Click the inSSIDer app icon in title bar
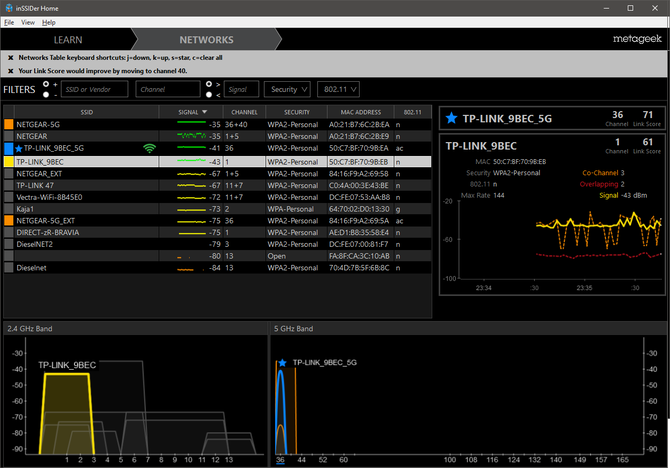 coord(9,8)
